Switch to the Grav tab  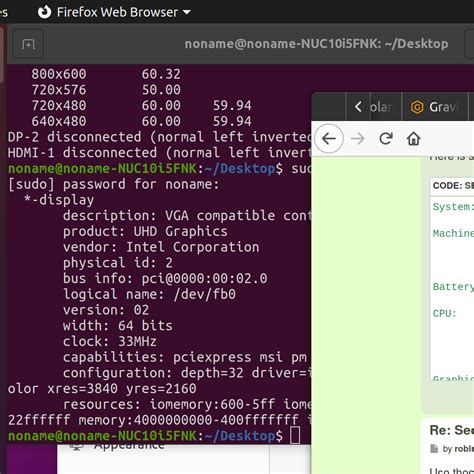click(435, 107)
